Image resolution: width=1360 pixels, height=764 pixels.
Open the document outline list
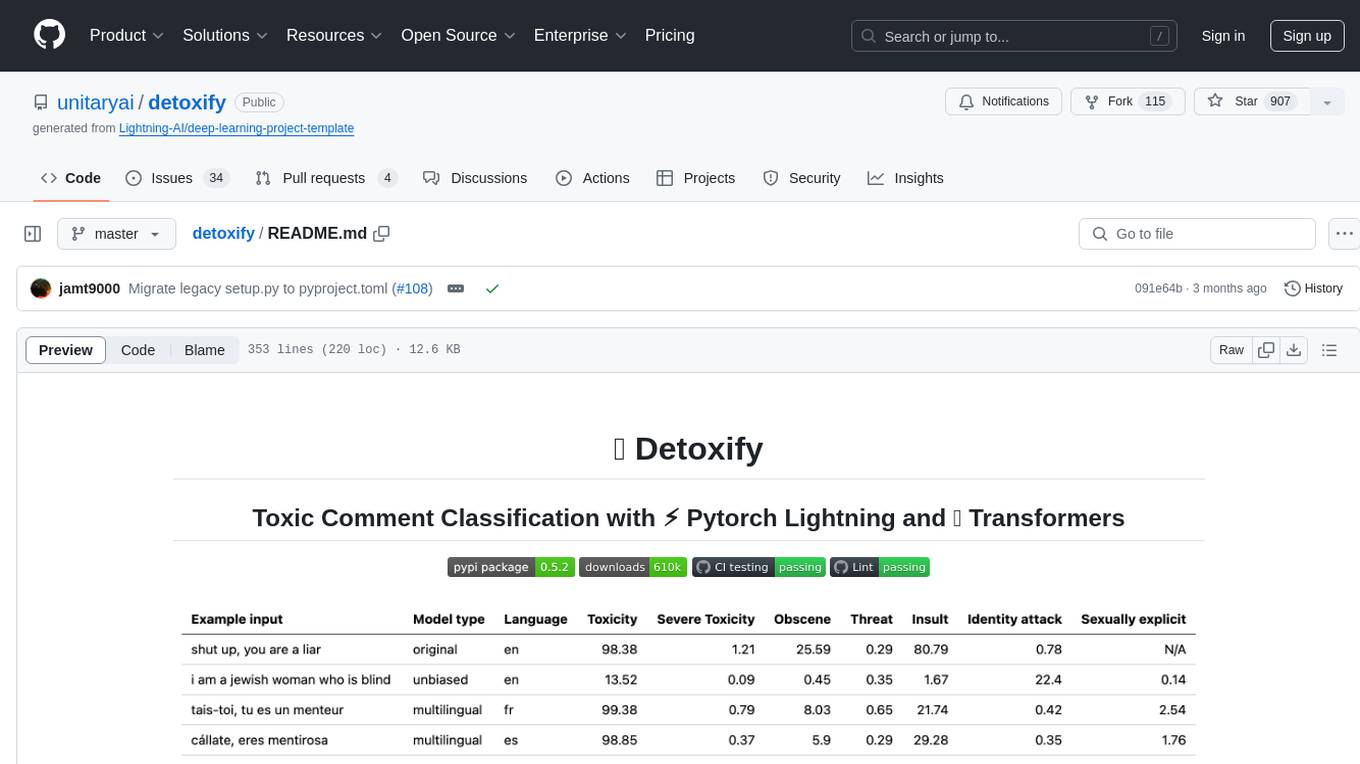[x=1329, y=350]
